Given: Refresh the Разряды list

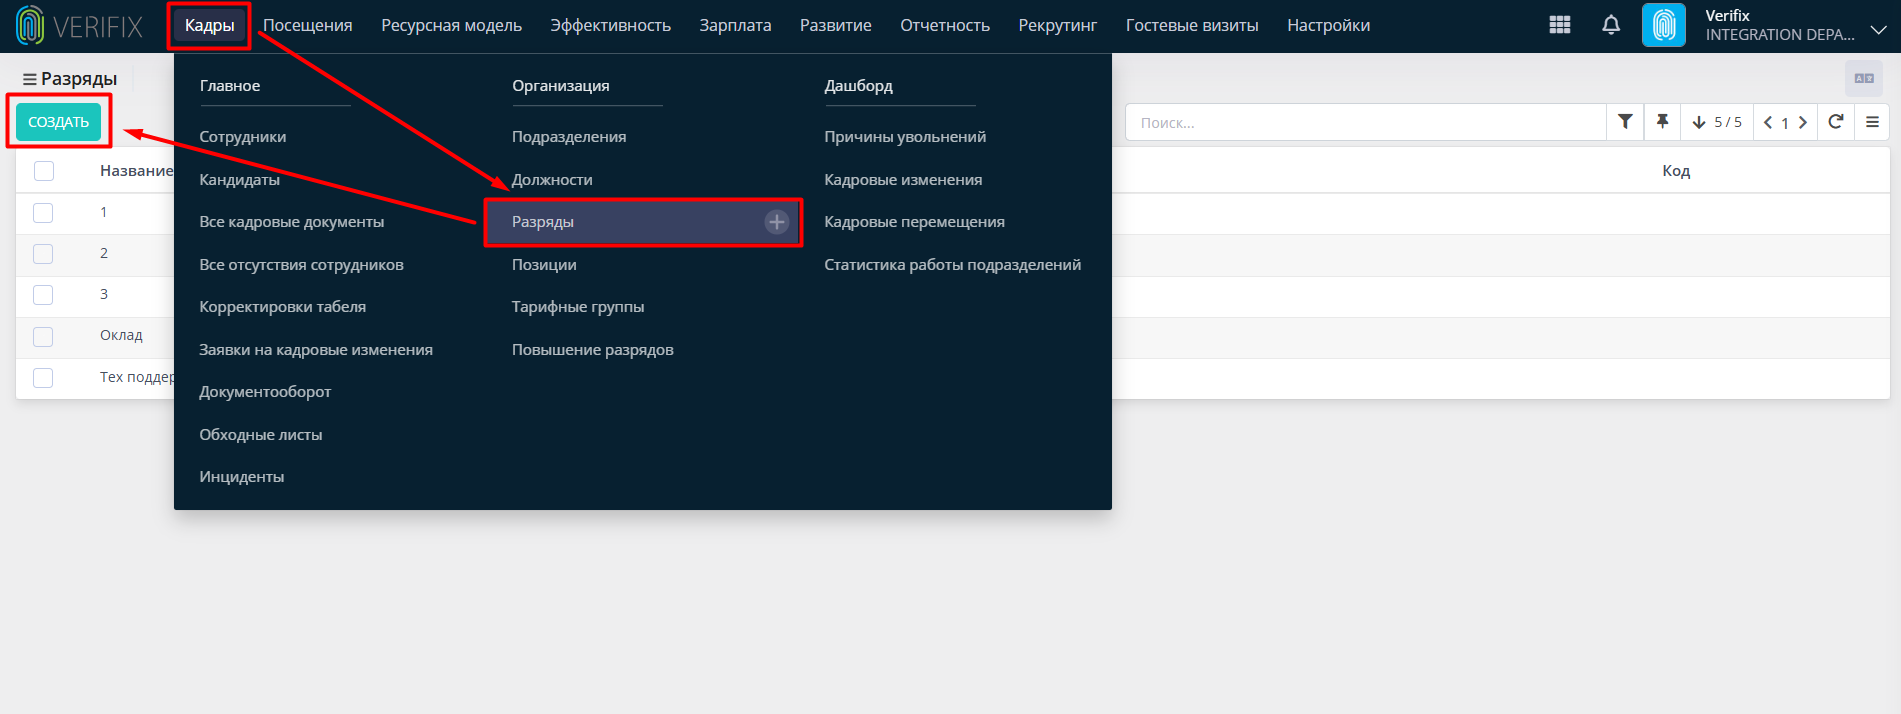Looking at the screenshot, I should [1836, 122].
